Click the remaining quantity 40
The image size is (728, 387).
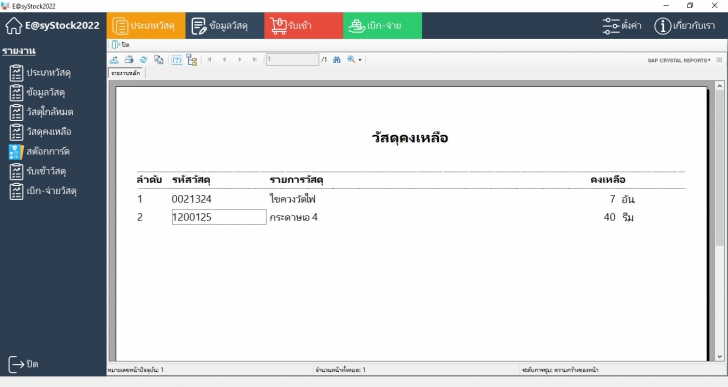(610, 217)
